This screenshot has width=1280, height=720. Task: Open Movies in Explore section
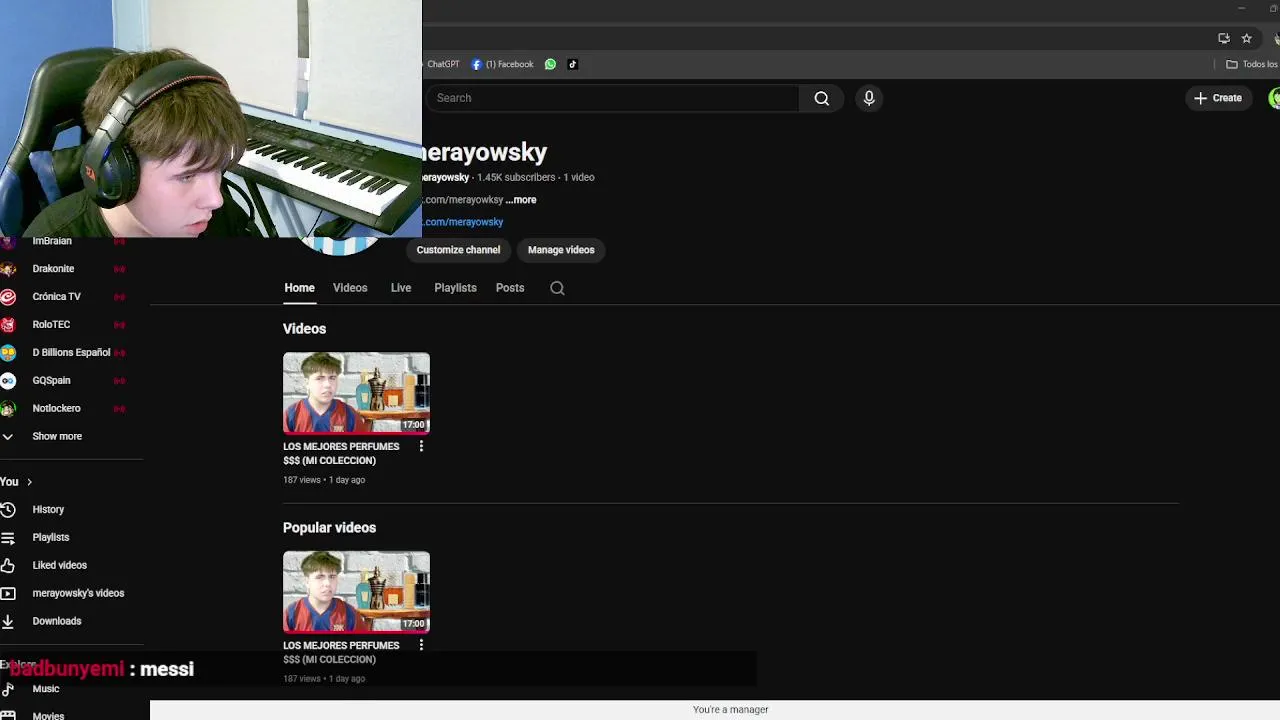[x=48, y=714]
